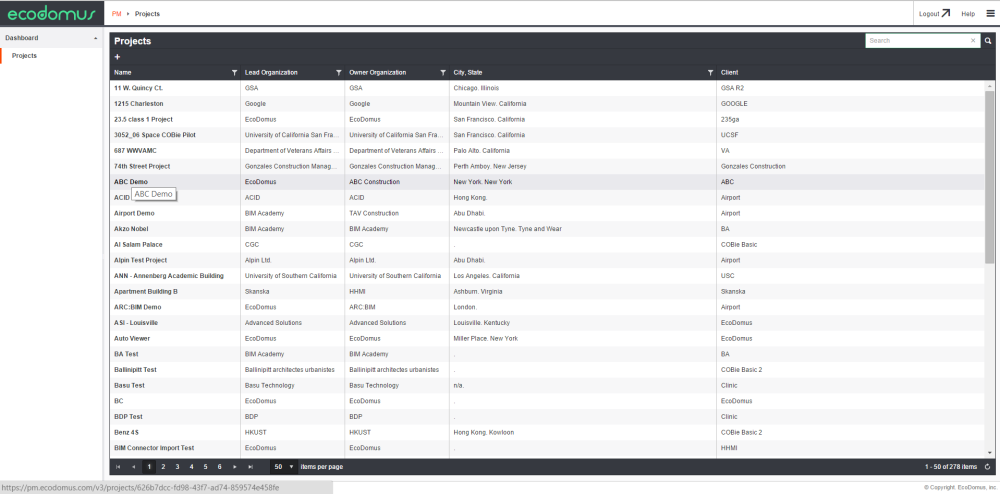
Task: Open the 23.5 class 1 Project row
Action: click(x=143, y=119)
